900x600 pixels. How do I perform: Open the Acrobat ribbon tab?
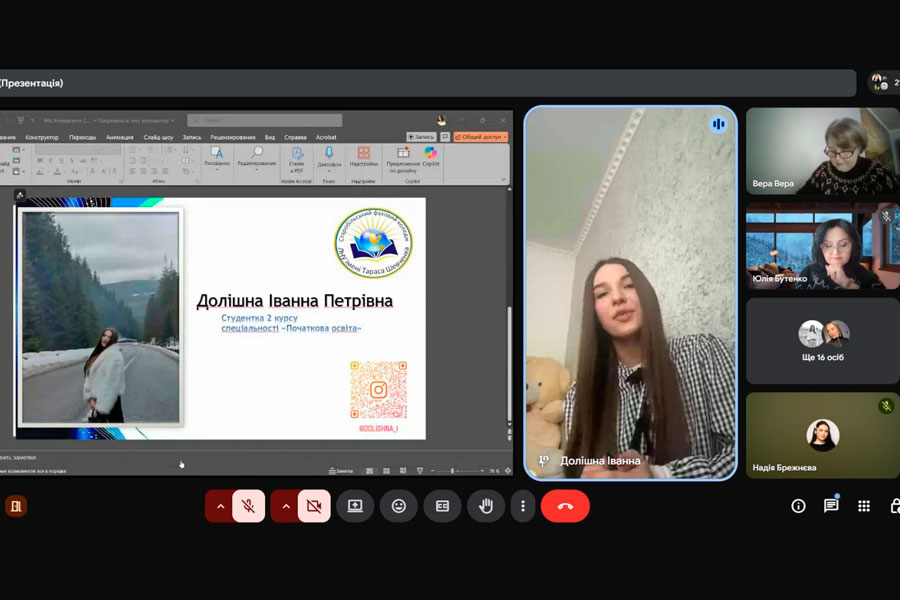(x=326, y=137)
